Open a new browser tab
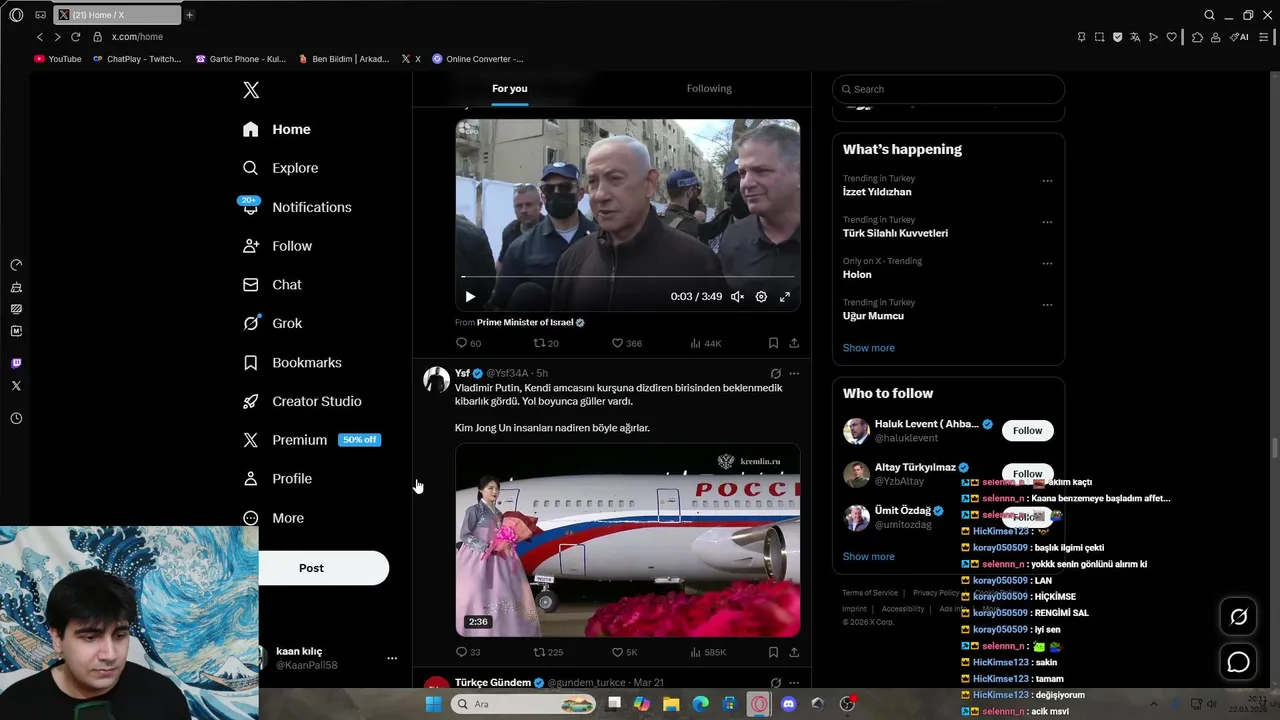1280x720 pixels. coord(189,15)
